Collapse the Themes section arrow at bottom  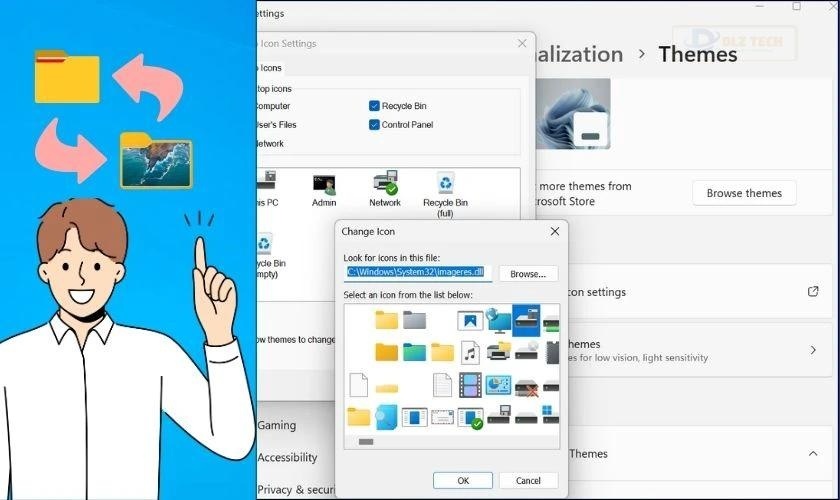coord(812,453)
